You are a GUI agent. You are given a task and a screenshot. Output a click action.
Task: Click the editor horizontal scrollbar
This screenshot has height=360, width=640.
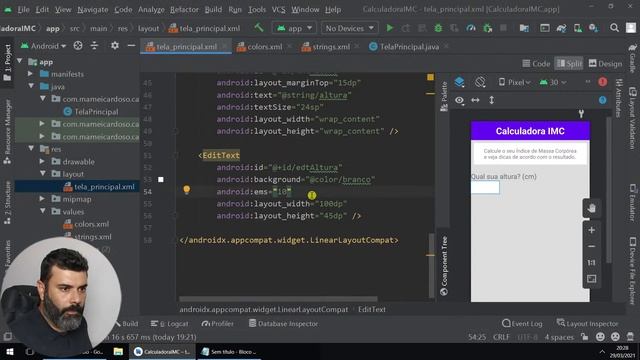pos(278,299)
